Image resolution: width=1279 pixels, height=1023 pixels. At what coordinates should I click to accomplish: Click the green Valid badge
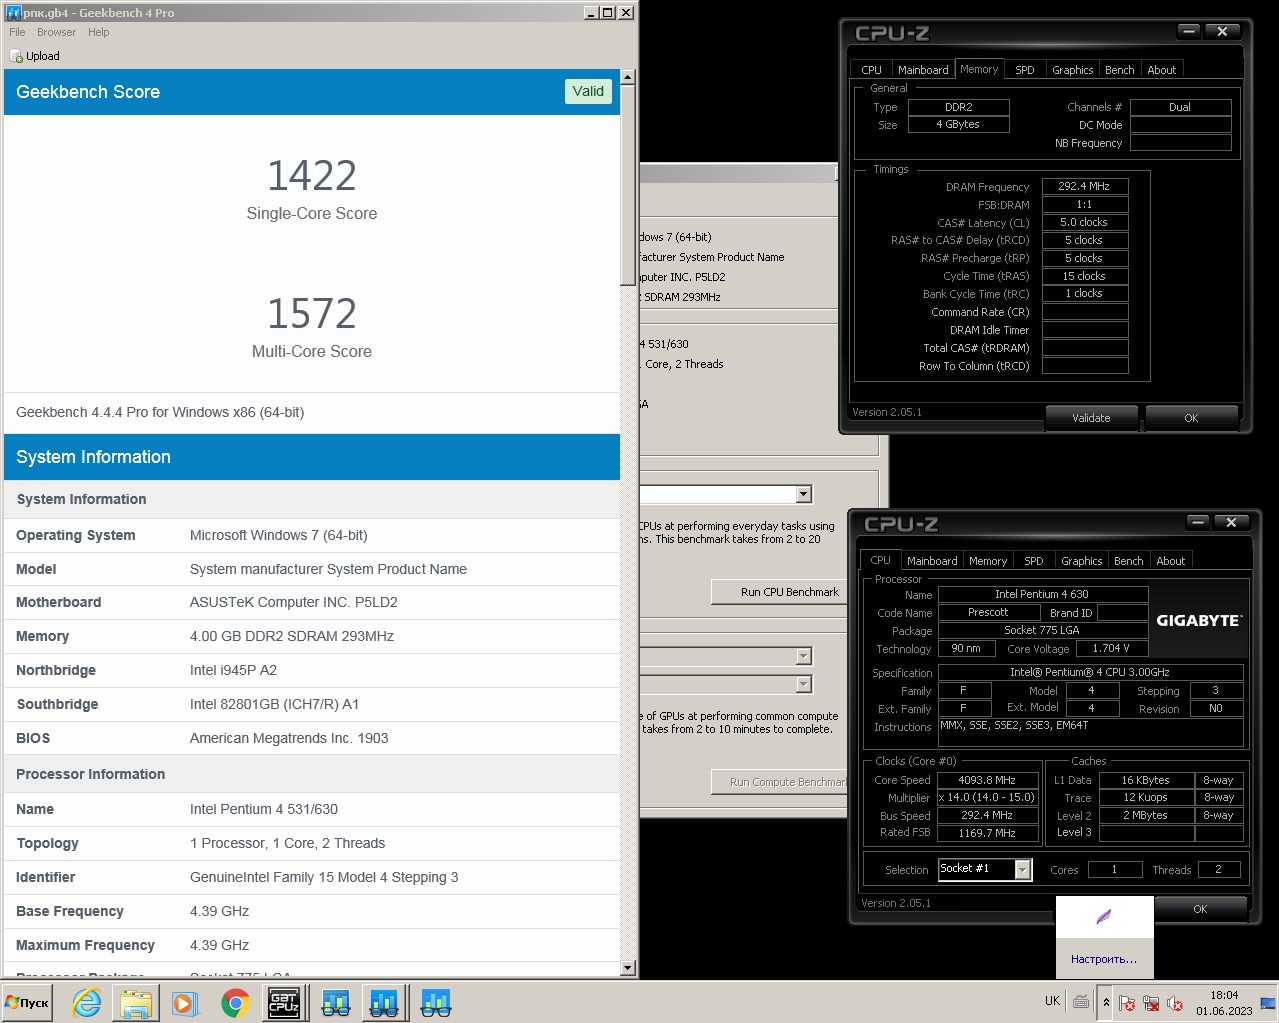(588, 91)
